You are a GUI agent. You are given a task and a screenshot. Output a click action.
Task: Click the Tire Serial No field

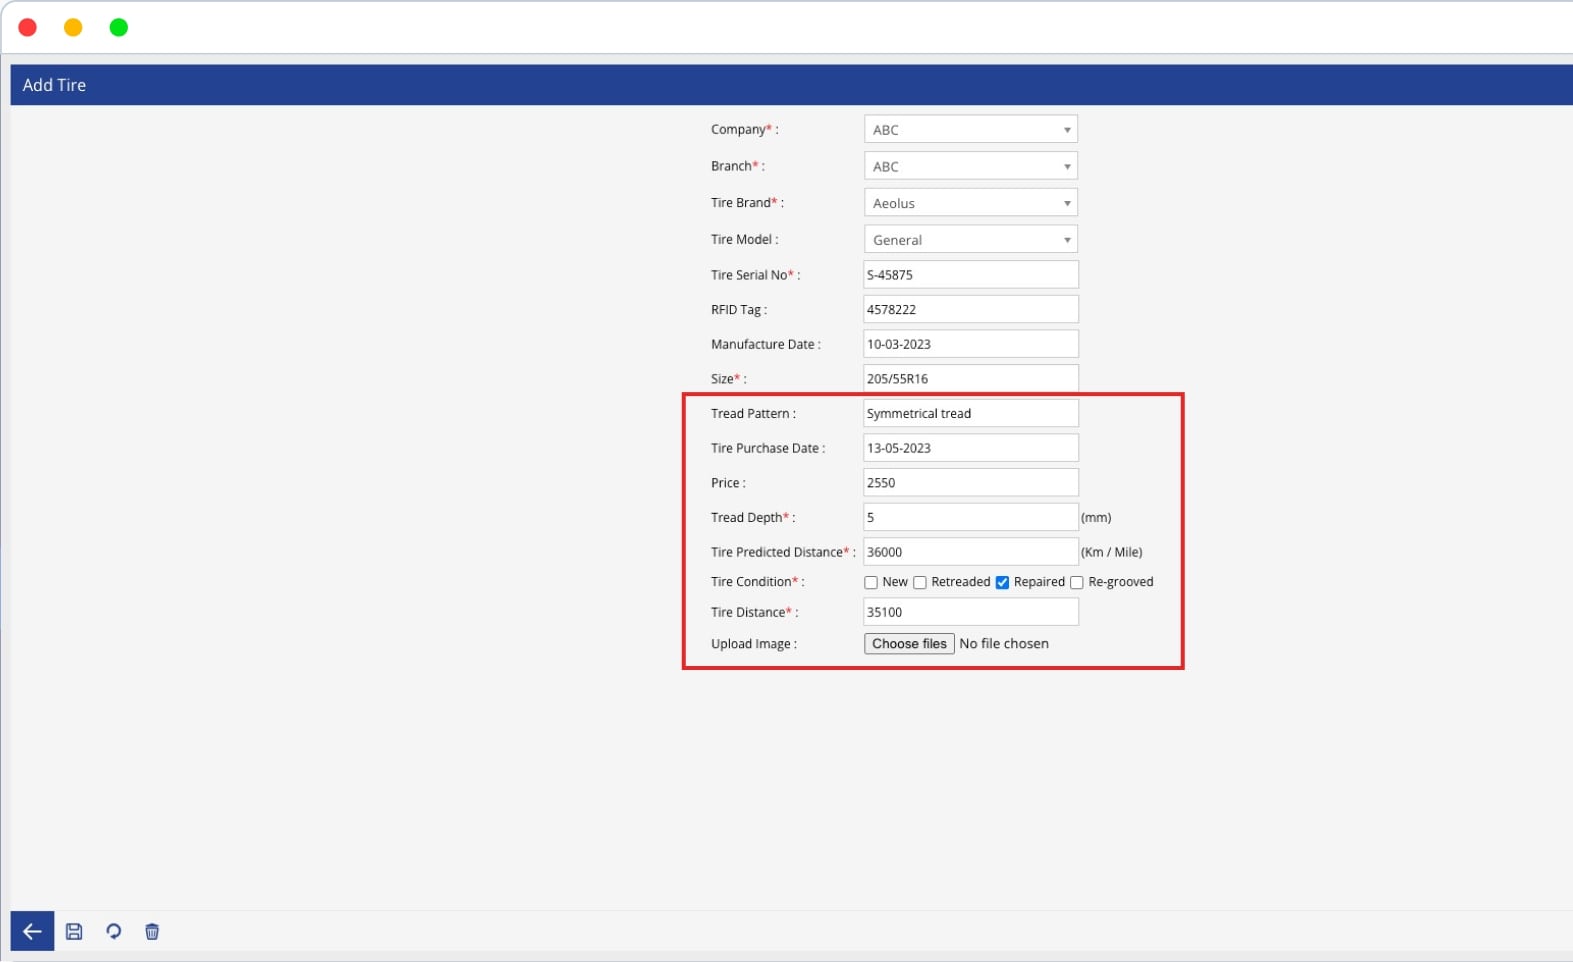[970, 275]
